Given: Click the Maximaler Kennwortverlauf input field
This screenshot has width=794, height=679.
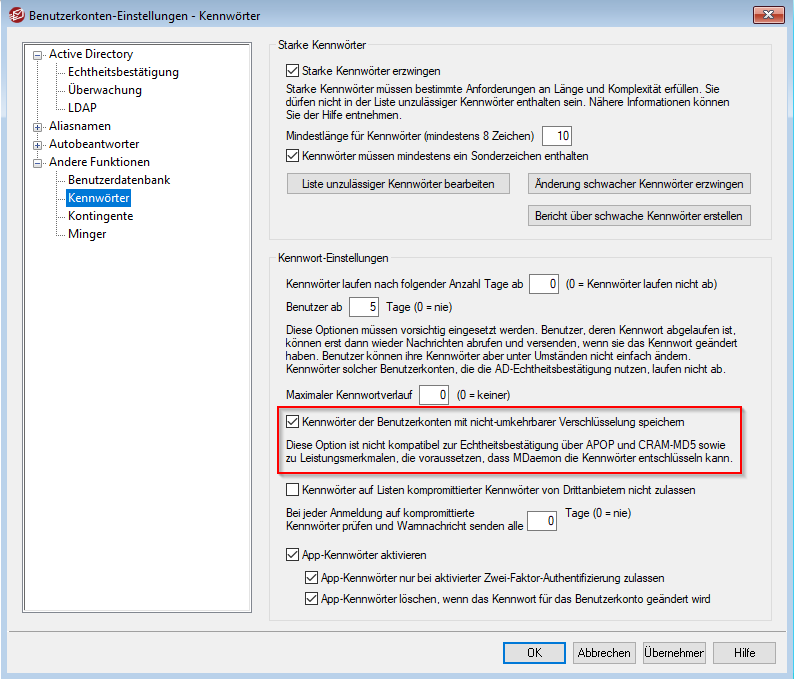Looking at the screenshot, I should 434,395.
